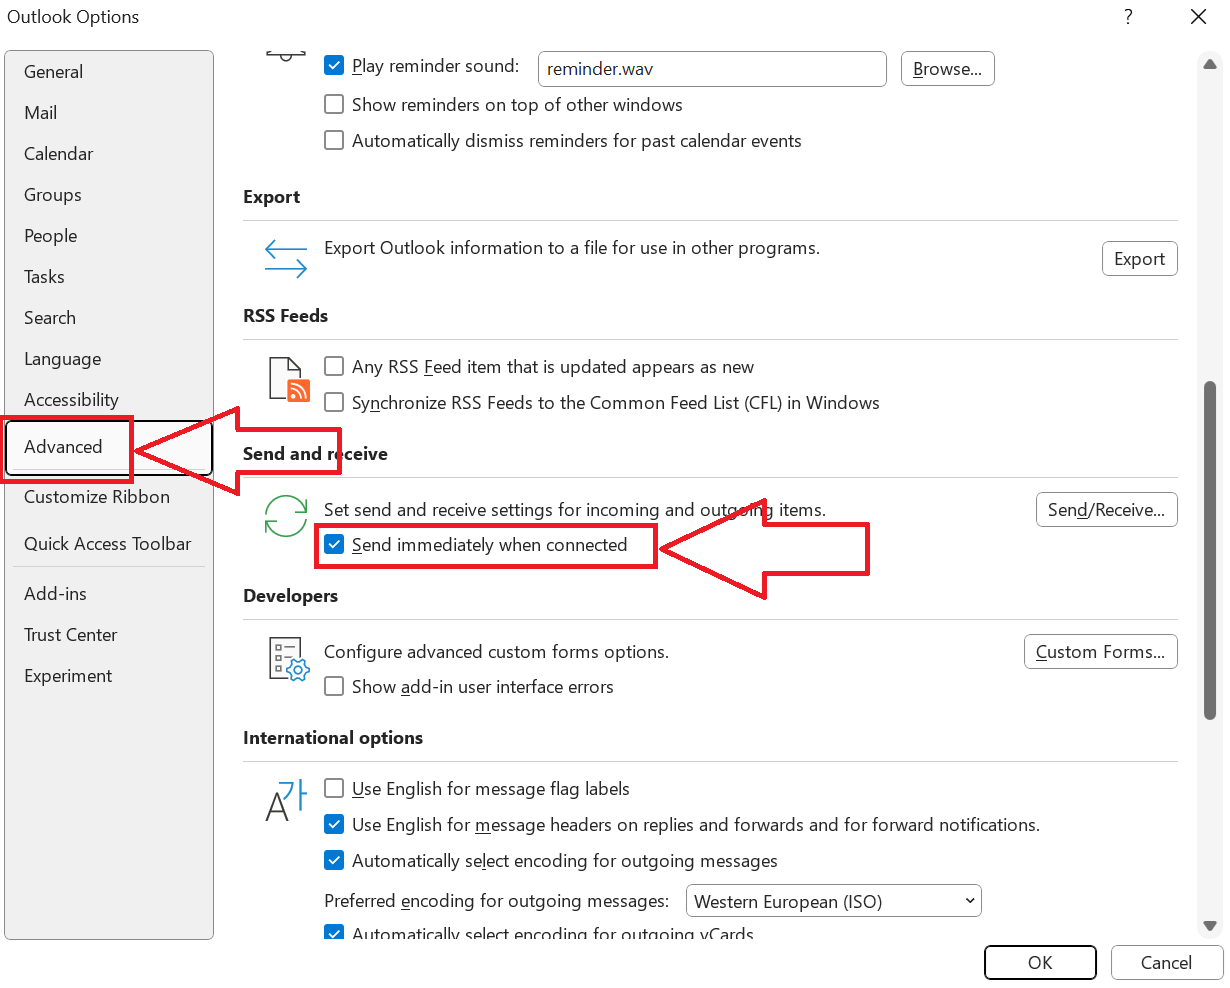Enable Show add-in user interface errors
The image size is (1230, 988).
(335, 686)
